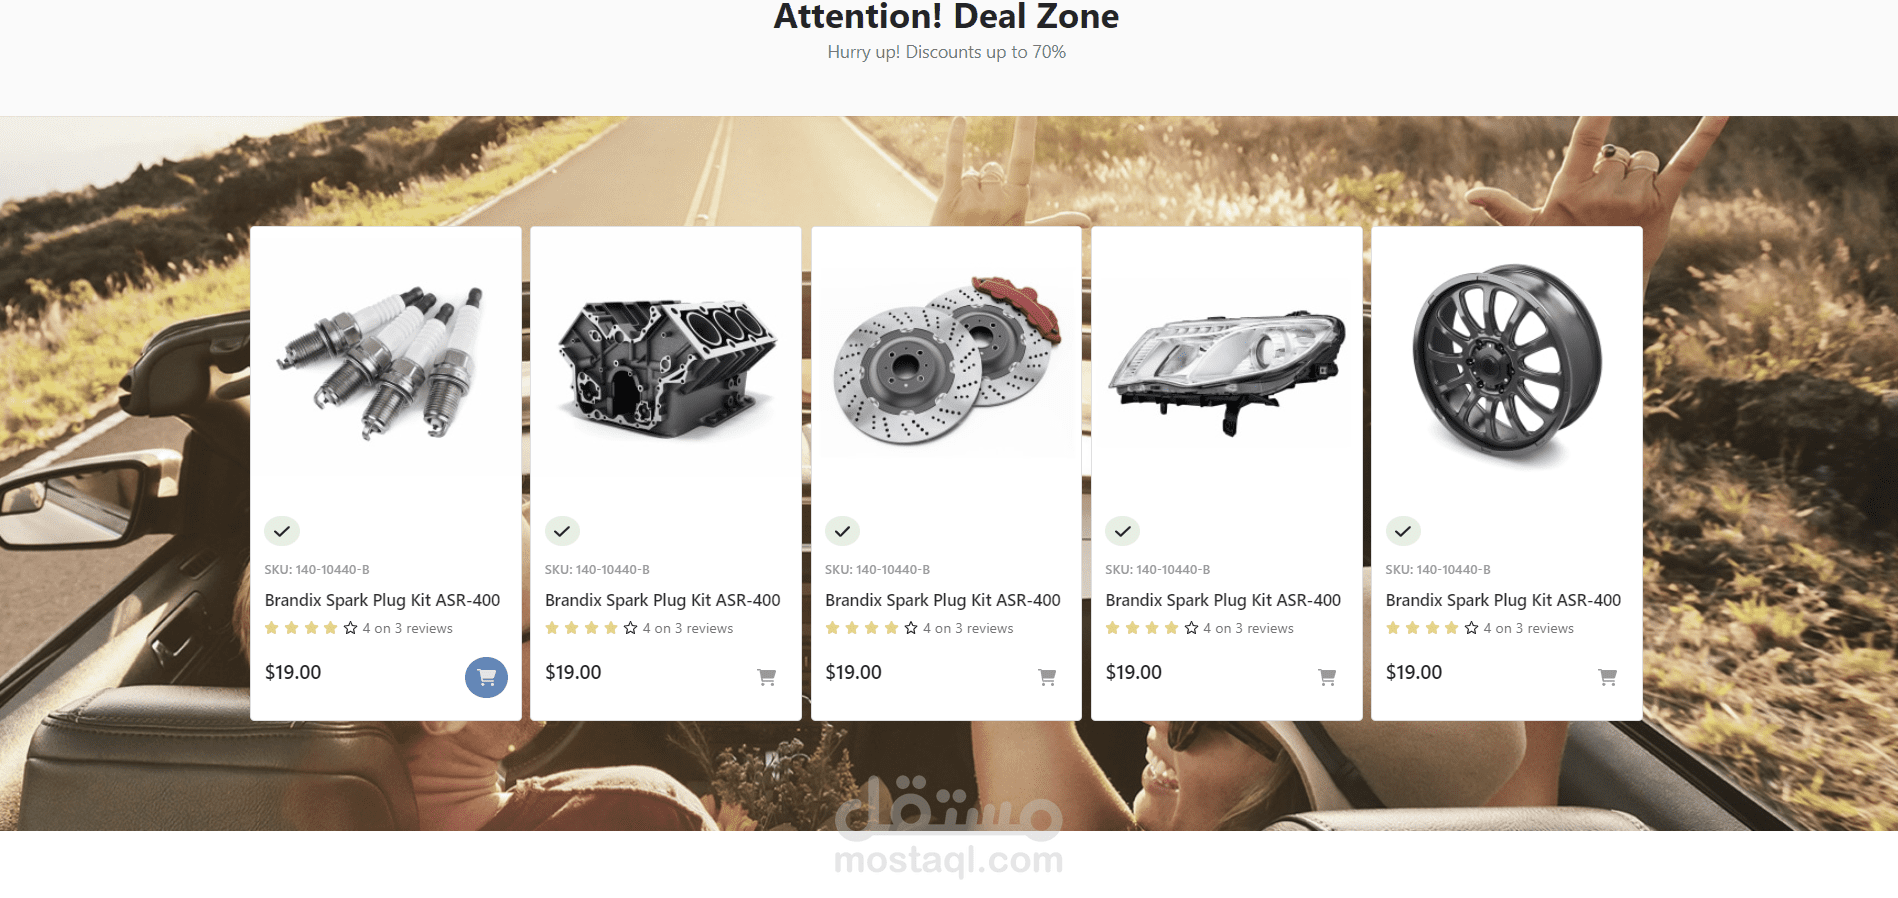Click the star rating on the spark plug card

click(x=310, y=628)
